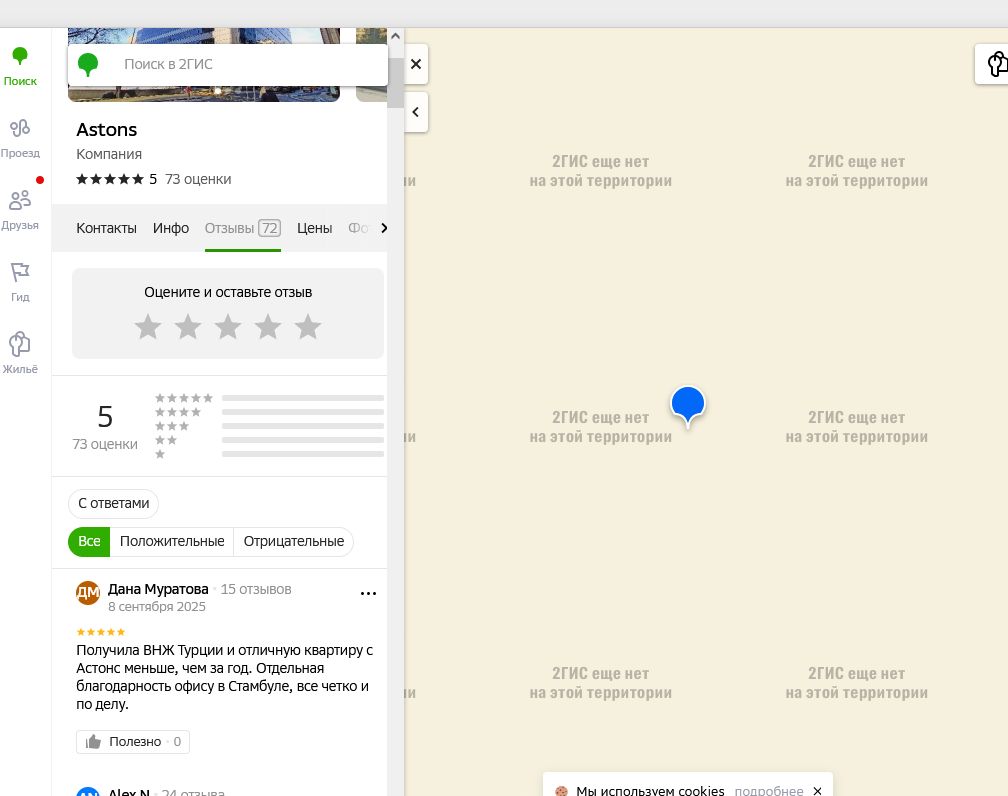The image size is (1008, 796).
Task: Click the 8 сентября 2025 review date
Action: tap(157, 606)
